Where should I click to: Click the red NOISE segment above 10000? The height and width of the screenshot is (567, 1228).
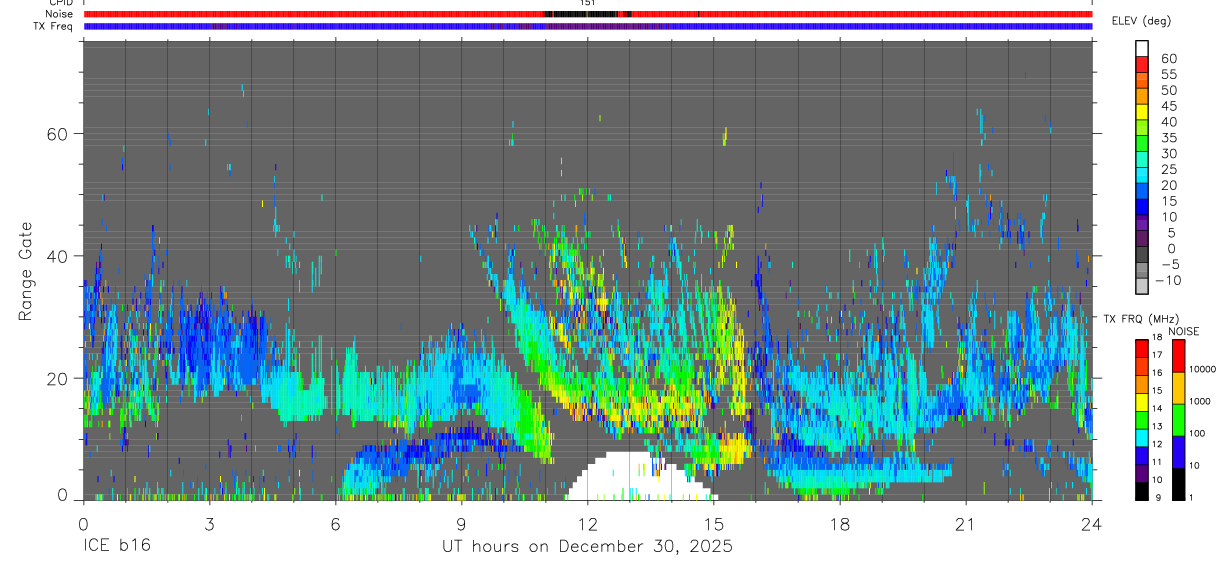click(1178, 356)
